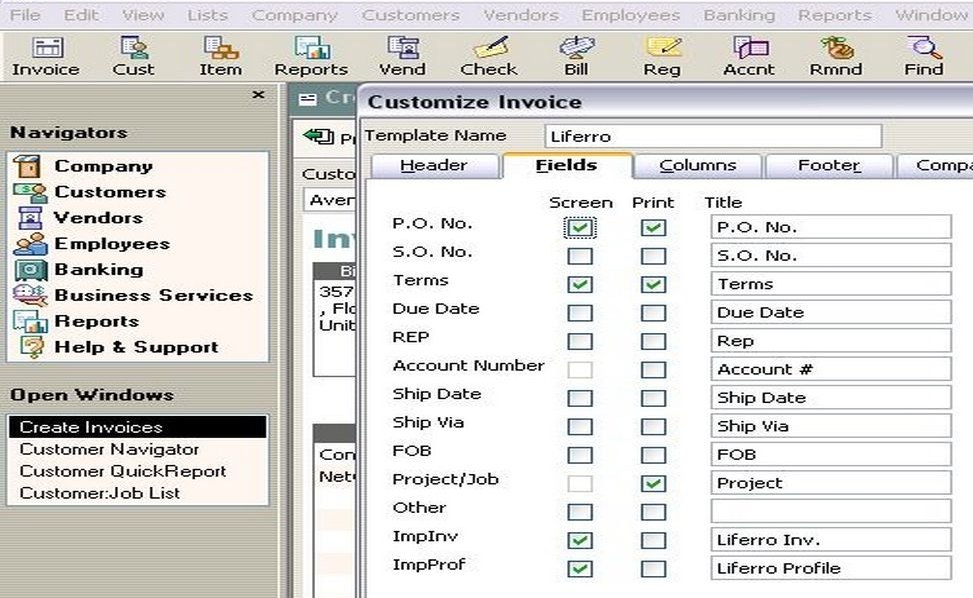
Task: Open the Vend toolbar icon
Action: coord(402,53)
